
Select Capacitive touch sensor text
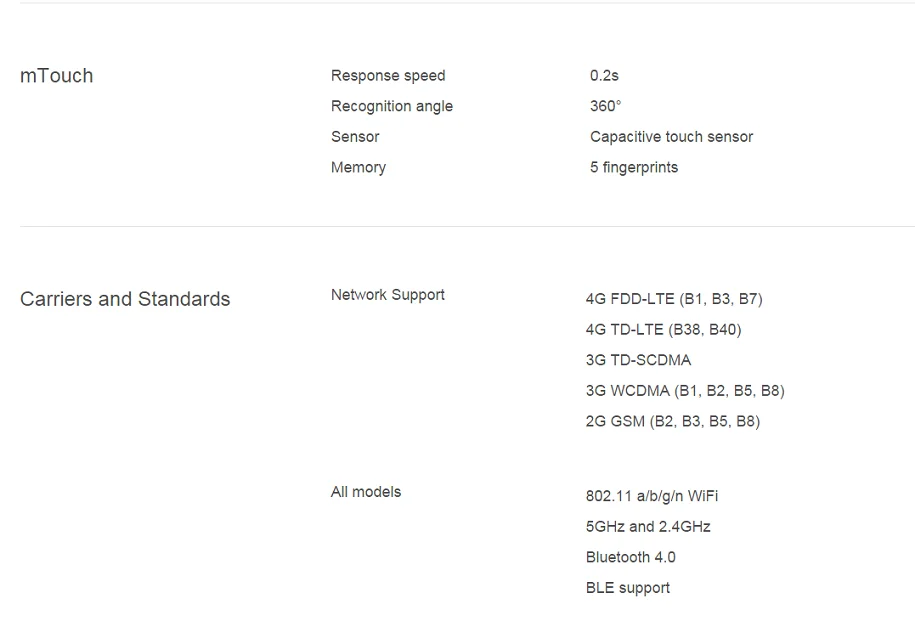coord(671,137)
